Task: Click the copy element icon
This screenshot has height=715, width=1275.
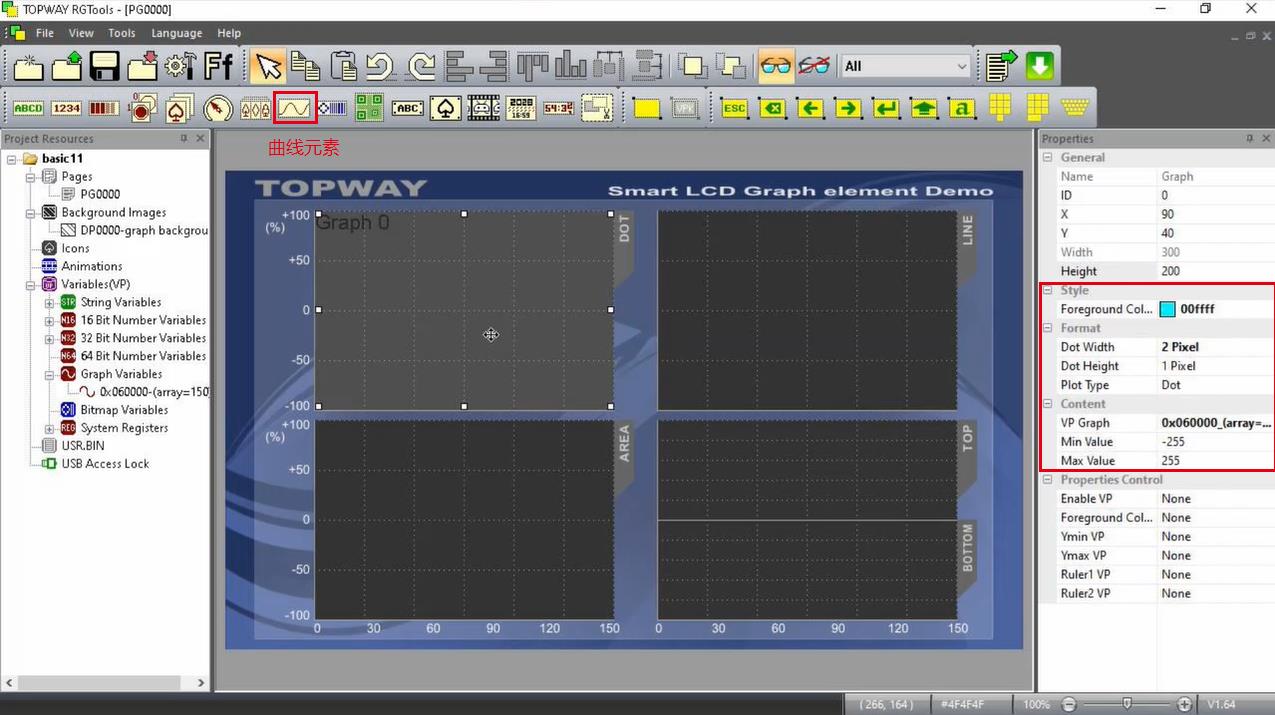Action: click(x=305, y=66)
